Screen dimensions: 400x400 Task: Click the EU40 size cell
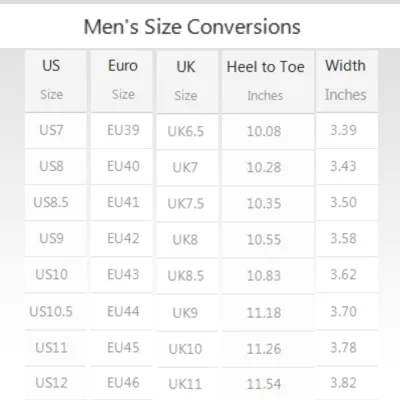[x=121, y=166]
